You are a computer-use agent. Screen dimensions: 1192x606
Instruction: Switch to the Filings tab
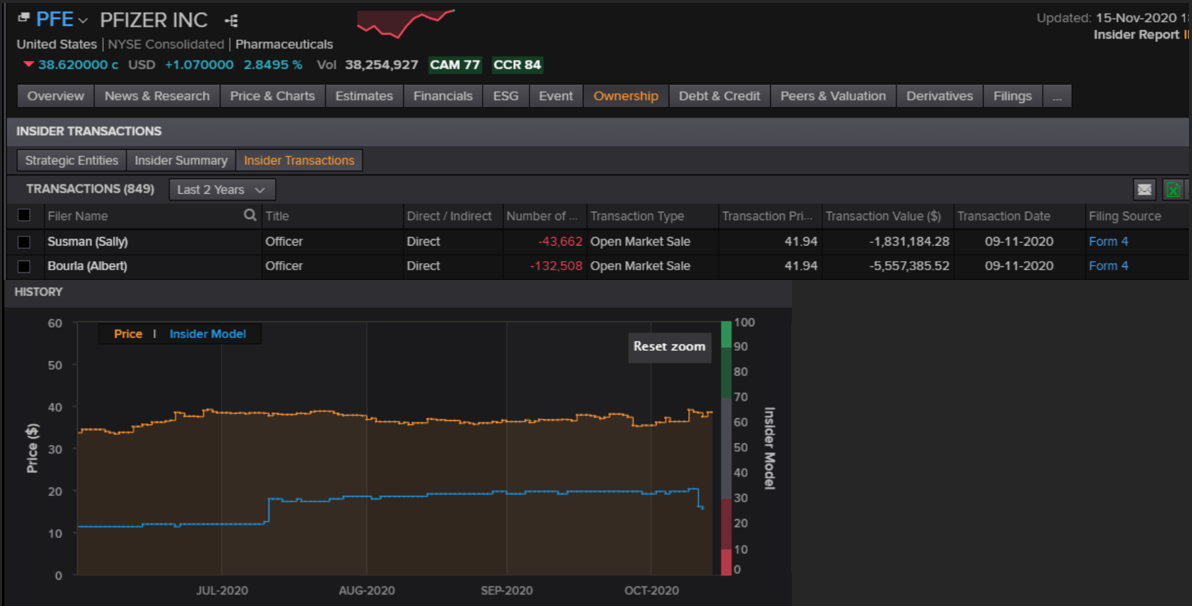(1013, 96)
